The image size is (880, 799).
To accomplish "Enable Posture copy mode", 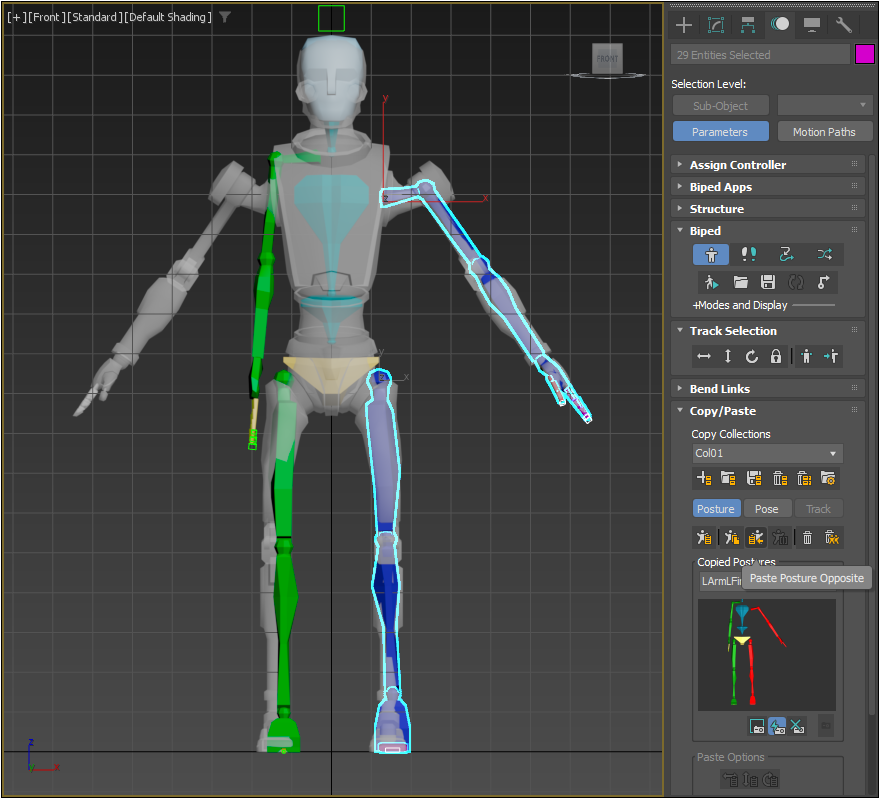I will (x=715, y=509).
